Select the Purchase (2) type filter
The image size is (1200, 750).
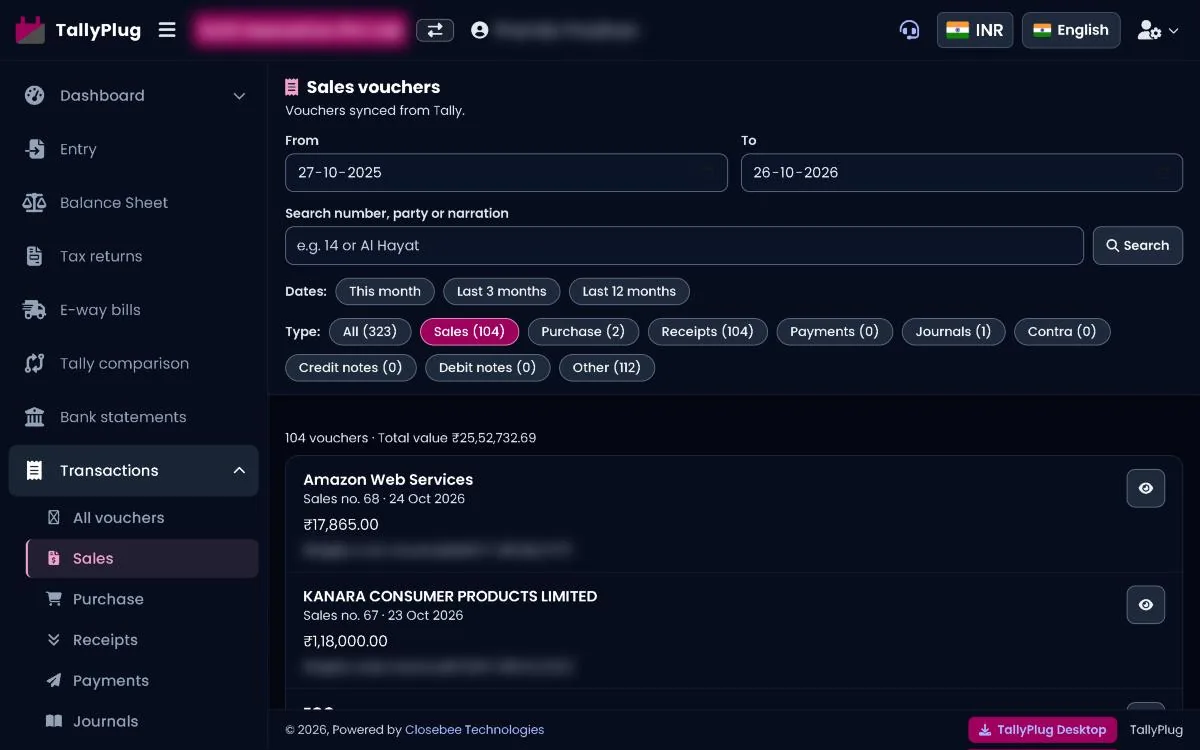click(583, 332)
